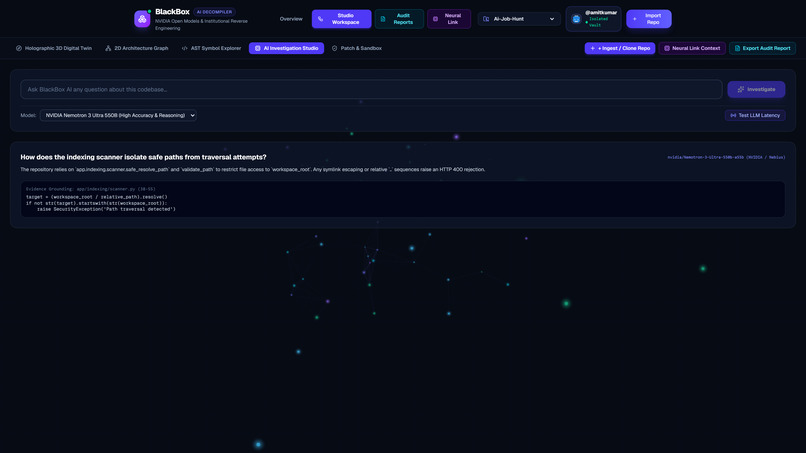Image resolution: width=806 pixels, height=453 pixels.
Task: Select the AI Investigation Studio tab
Action: coord(286,48)
